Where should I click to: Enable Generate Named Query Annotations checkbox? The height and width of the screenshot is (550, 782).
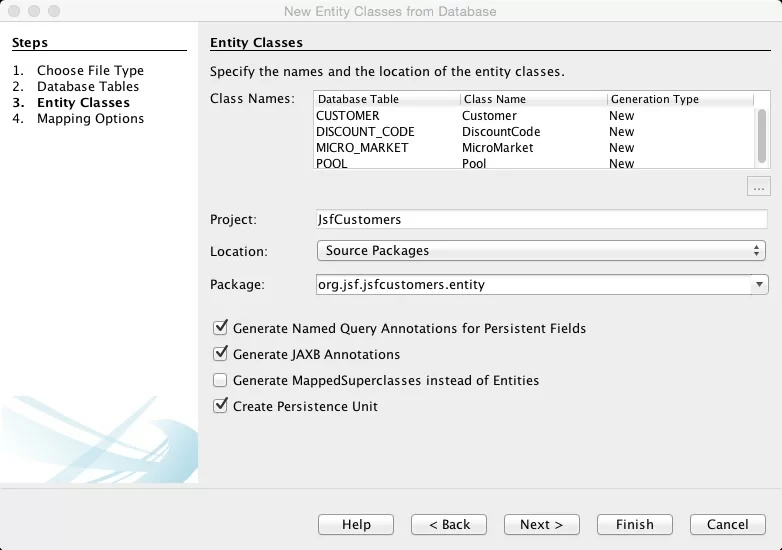220,328
